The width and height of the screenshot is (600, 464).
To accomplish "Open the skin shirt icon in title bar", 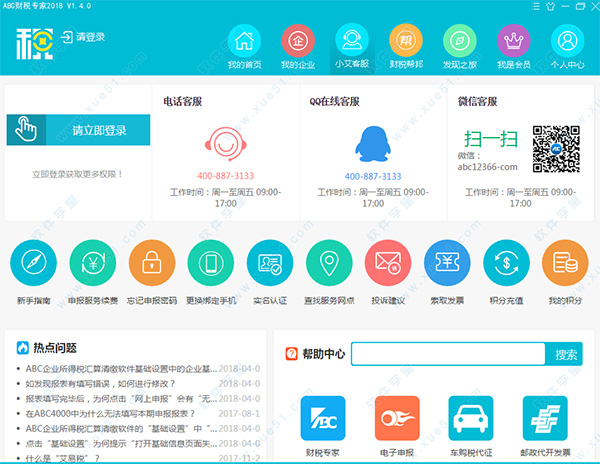I will click(551, 6).
